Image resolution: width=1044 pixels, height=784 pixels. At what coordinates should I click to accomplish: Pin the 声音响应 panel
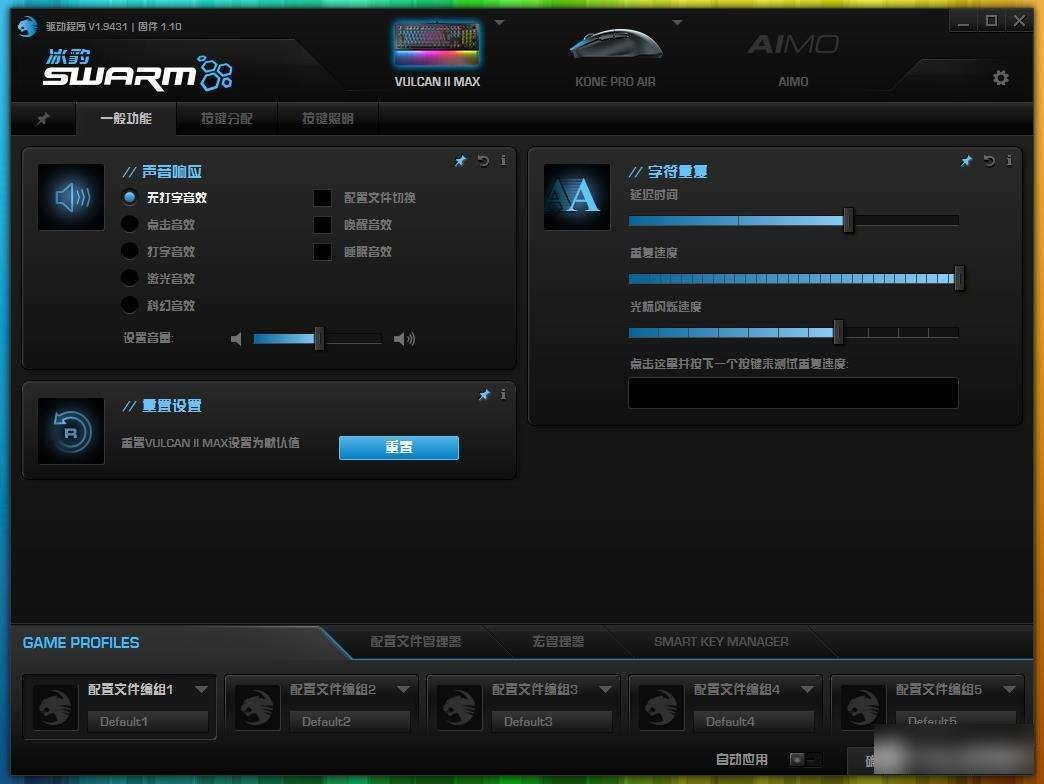[460, 161]
